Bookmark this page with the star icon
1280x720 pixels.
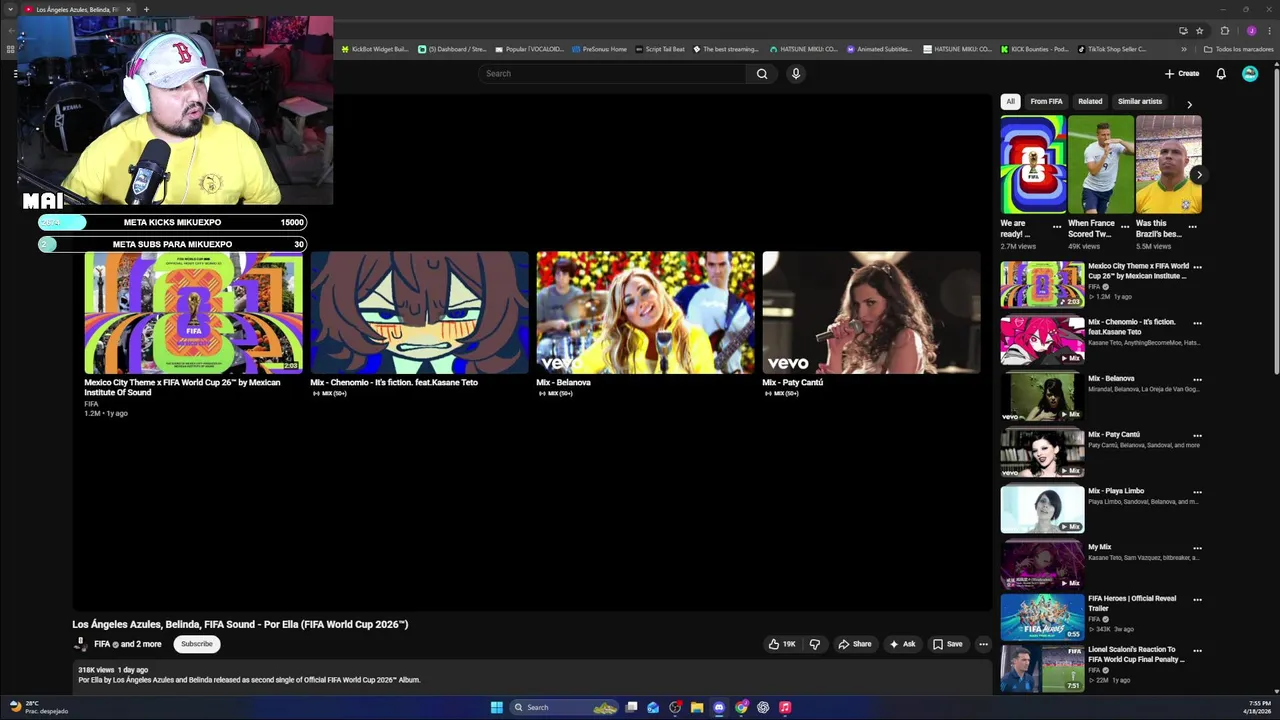pos(1200,31)
